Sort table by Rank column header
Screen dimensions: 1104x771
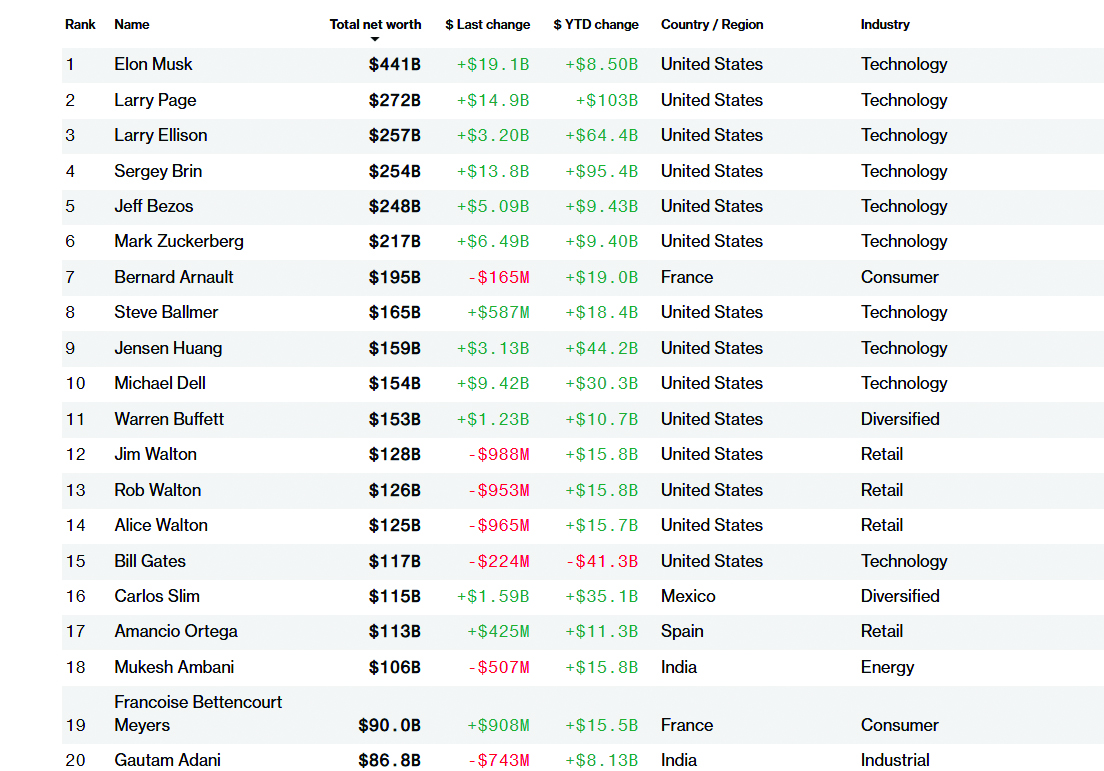tap(80, 24)
